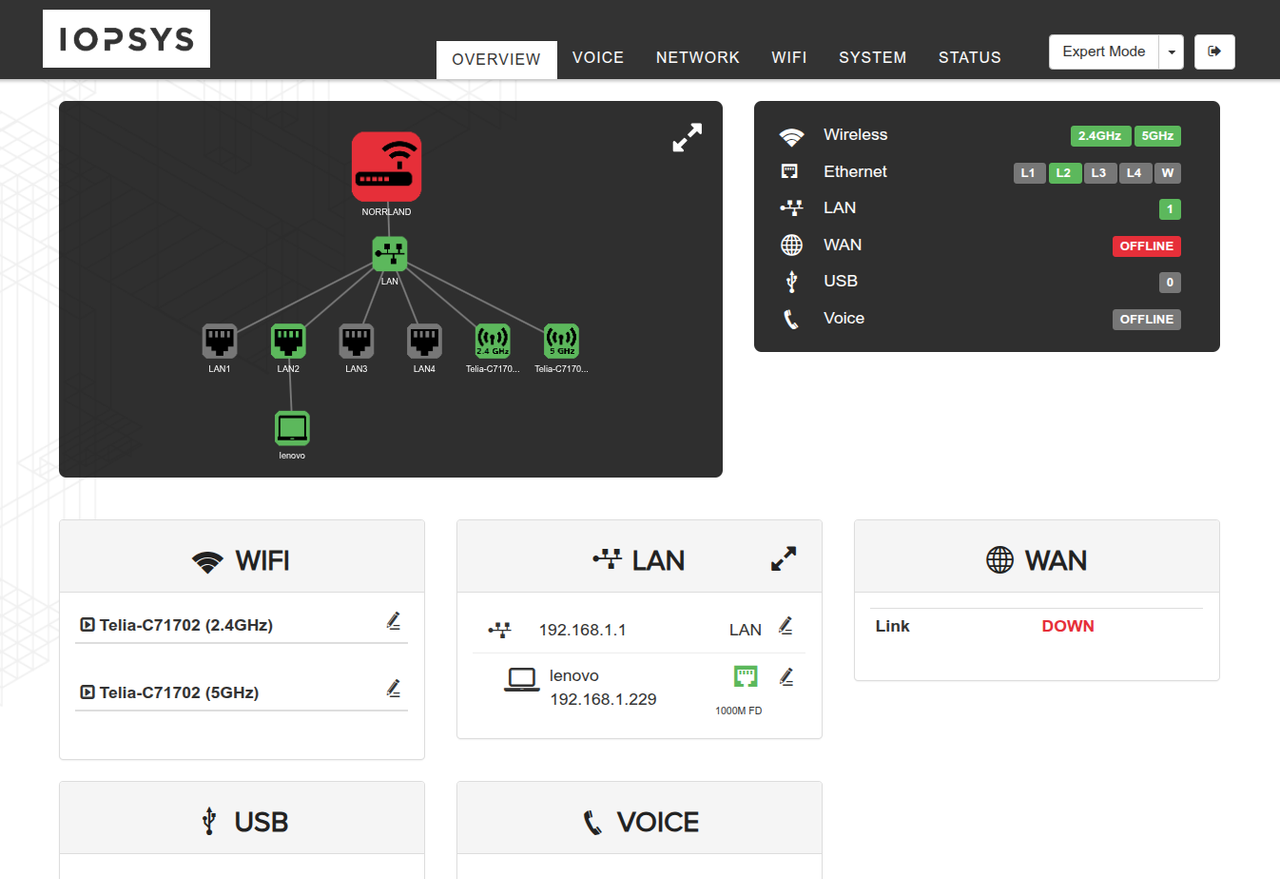
Task: Open the STATUS tab
Action: pos(970,58)
